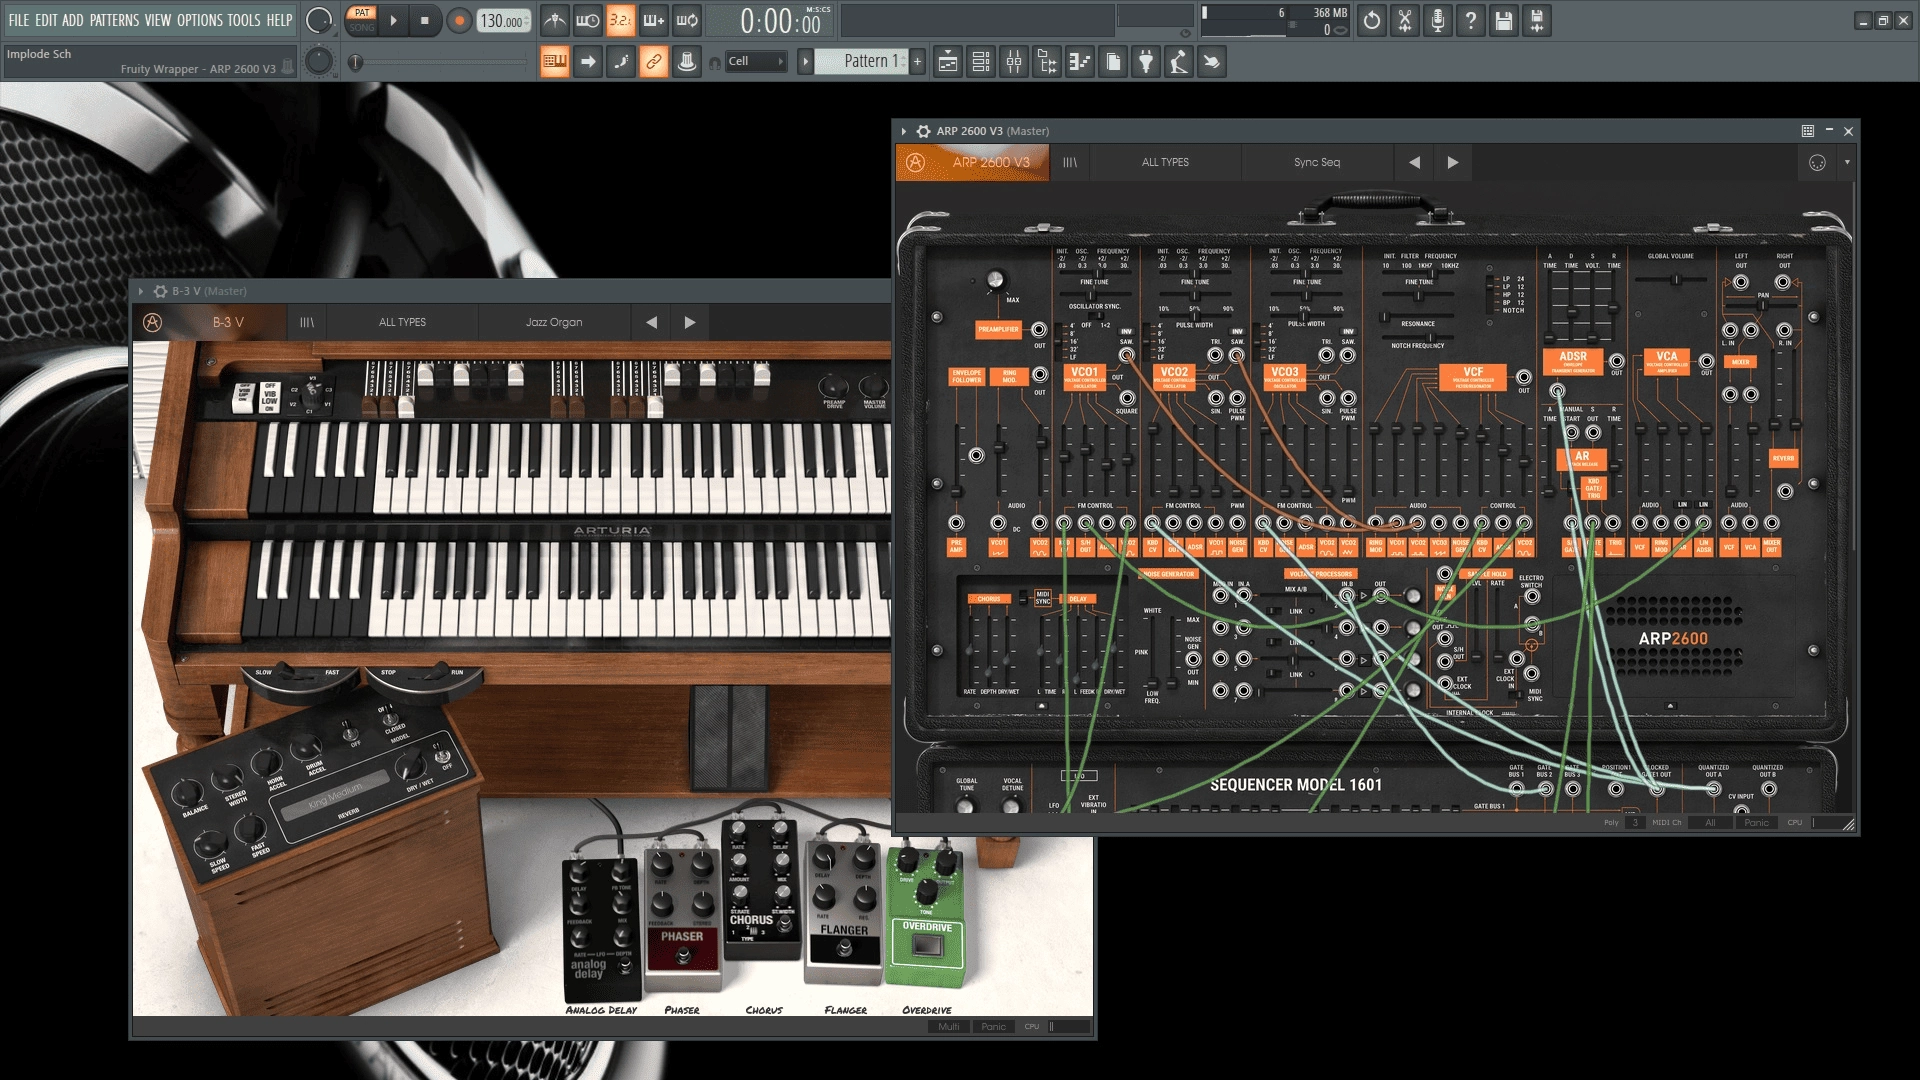Open B-3 V window gear settings

tap(160, 291)
